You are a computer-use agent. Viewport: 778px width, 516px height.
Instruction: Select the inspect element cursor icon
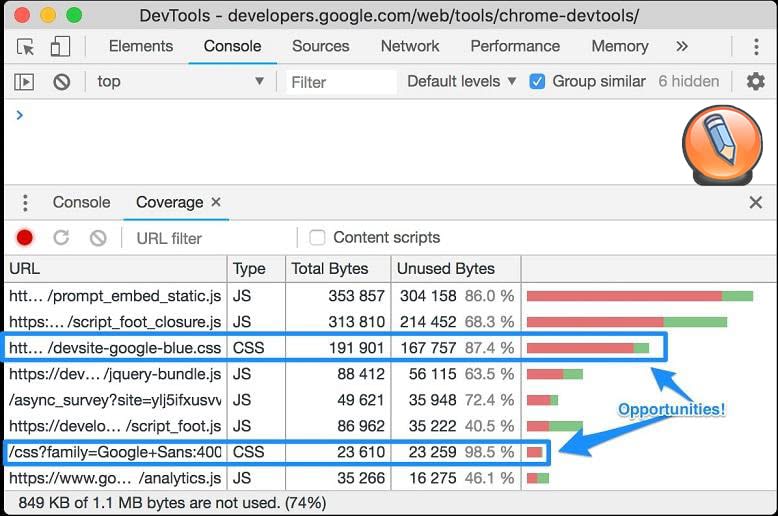point(26,47)
